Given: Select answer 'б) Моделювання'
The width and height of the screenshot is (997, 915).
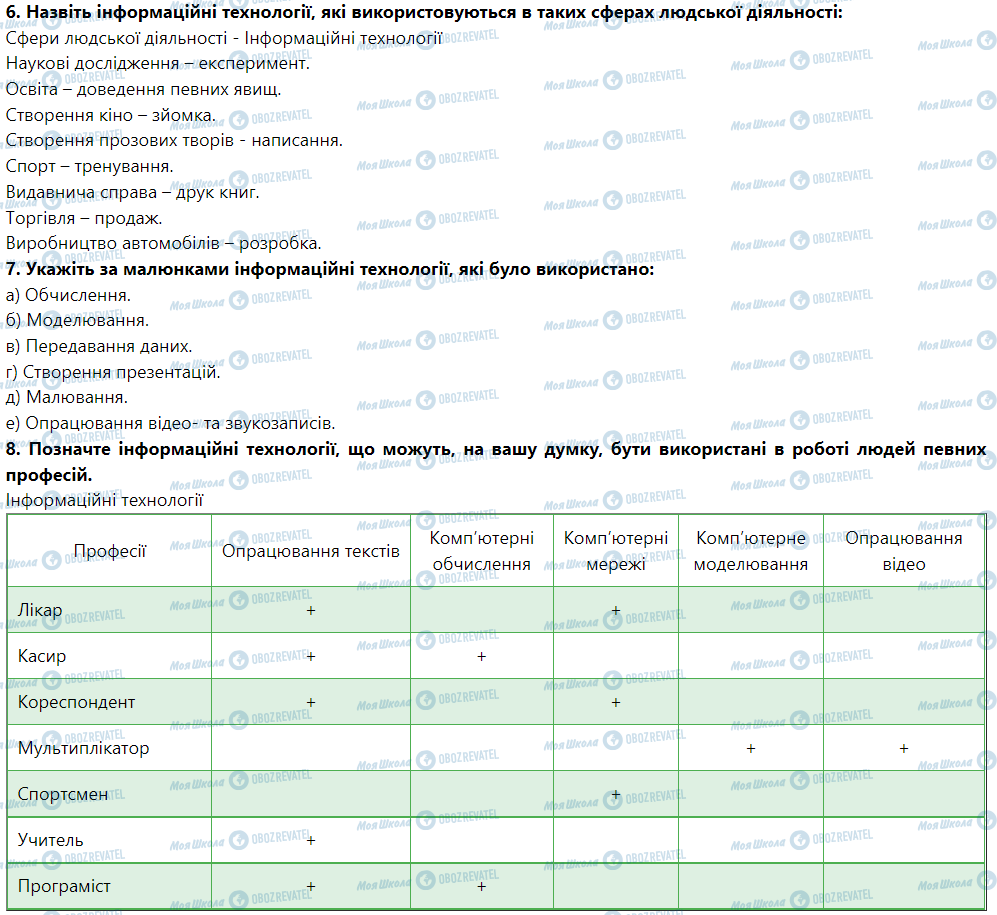Looking at the screenshot, I should (77, 320).
